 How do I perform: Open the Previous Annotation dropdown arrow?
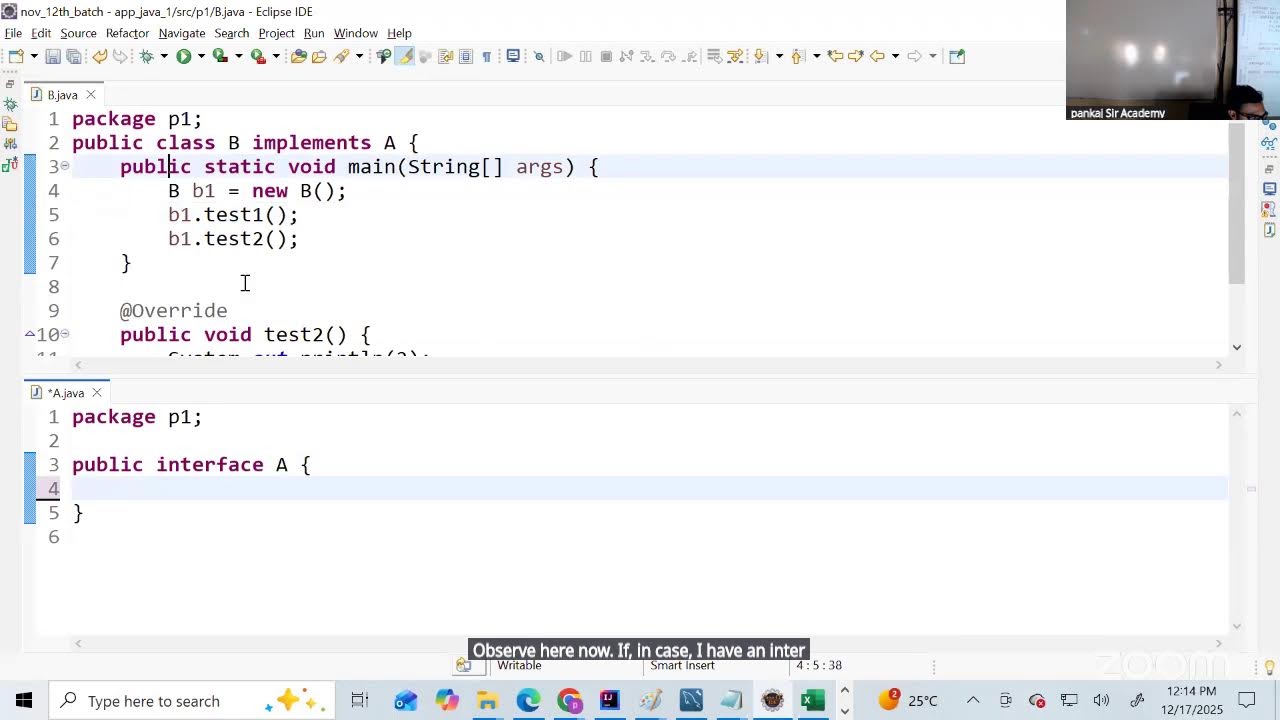[816, 56]
